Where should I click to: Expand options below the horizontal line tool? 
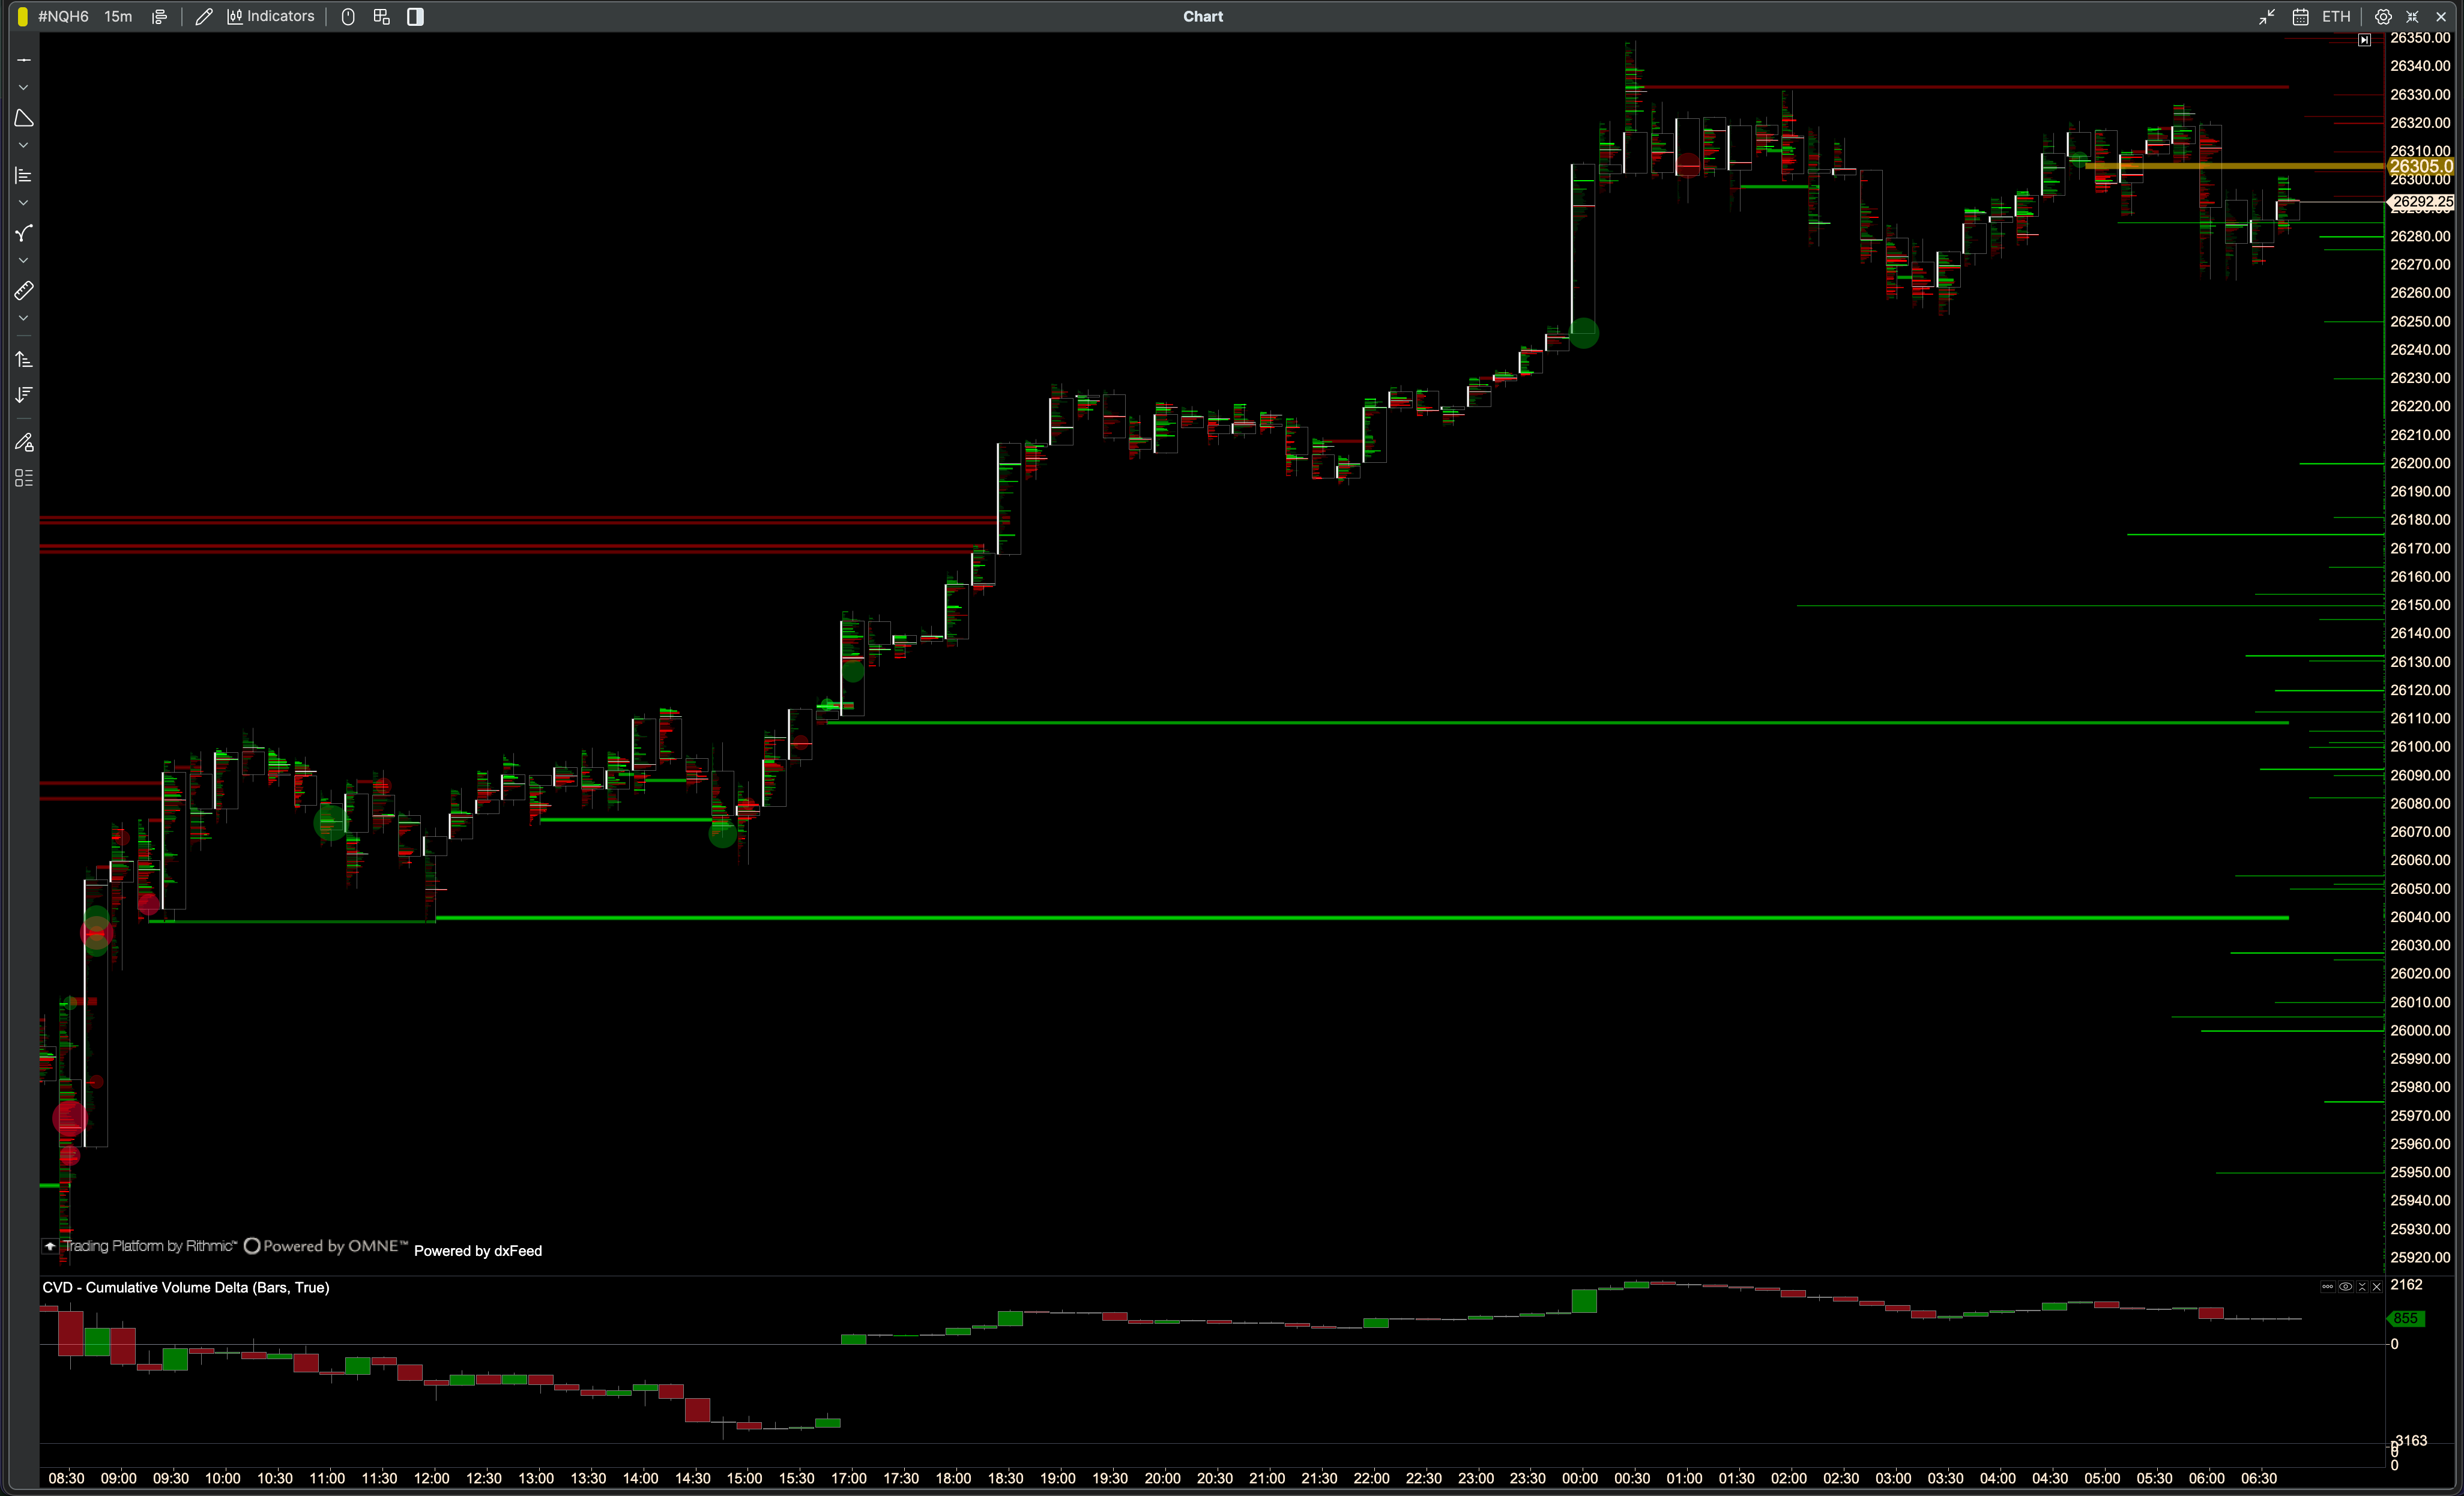24,88
